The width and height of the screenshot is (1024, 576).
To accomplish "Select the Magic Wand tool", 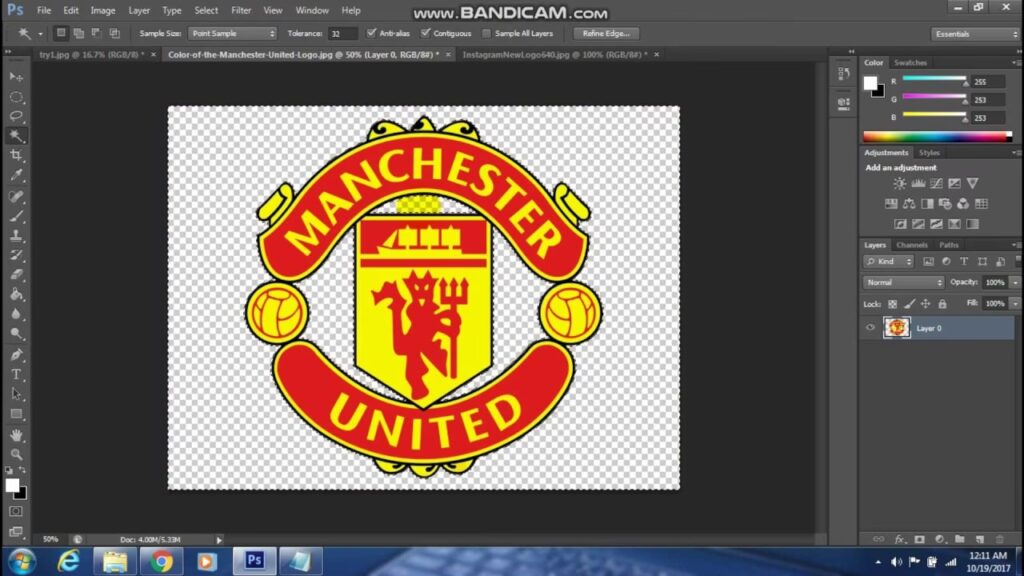I will pos(16,136).
